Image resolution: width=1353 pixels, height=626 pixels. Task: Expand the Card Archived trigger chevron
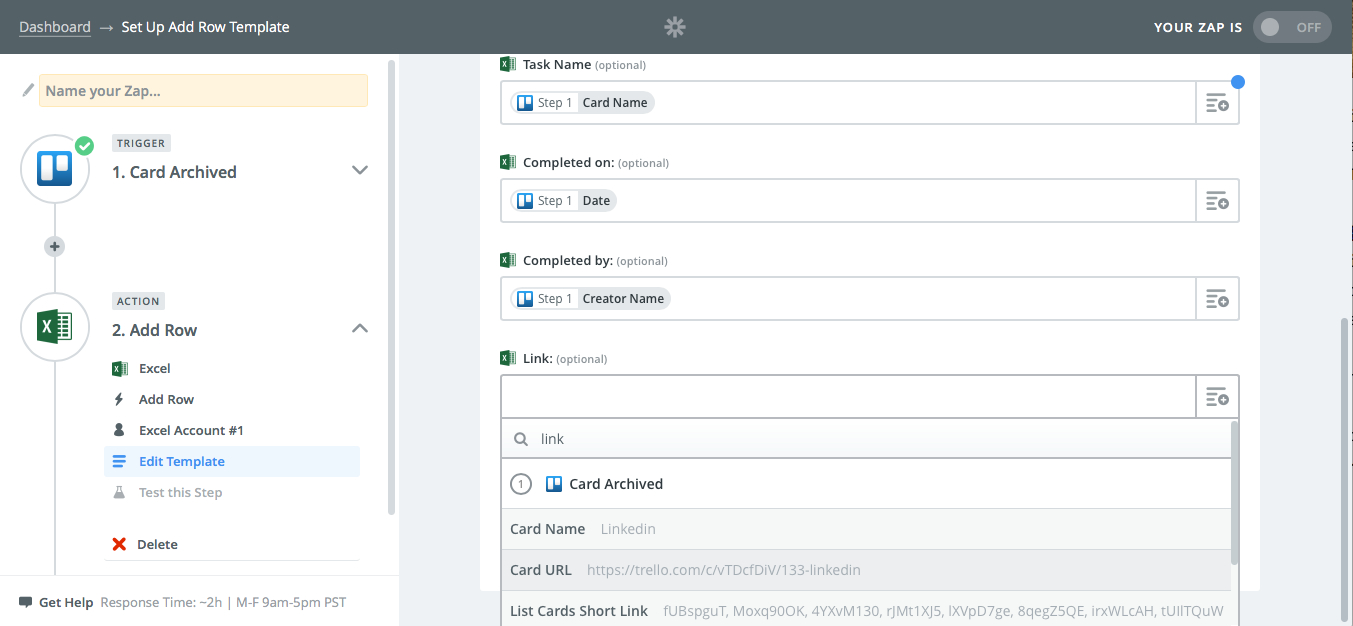point(360,171)
